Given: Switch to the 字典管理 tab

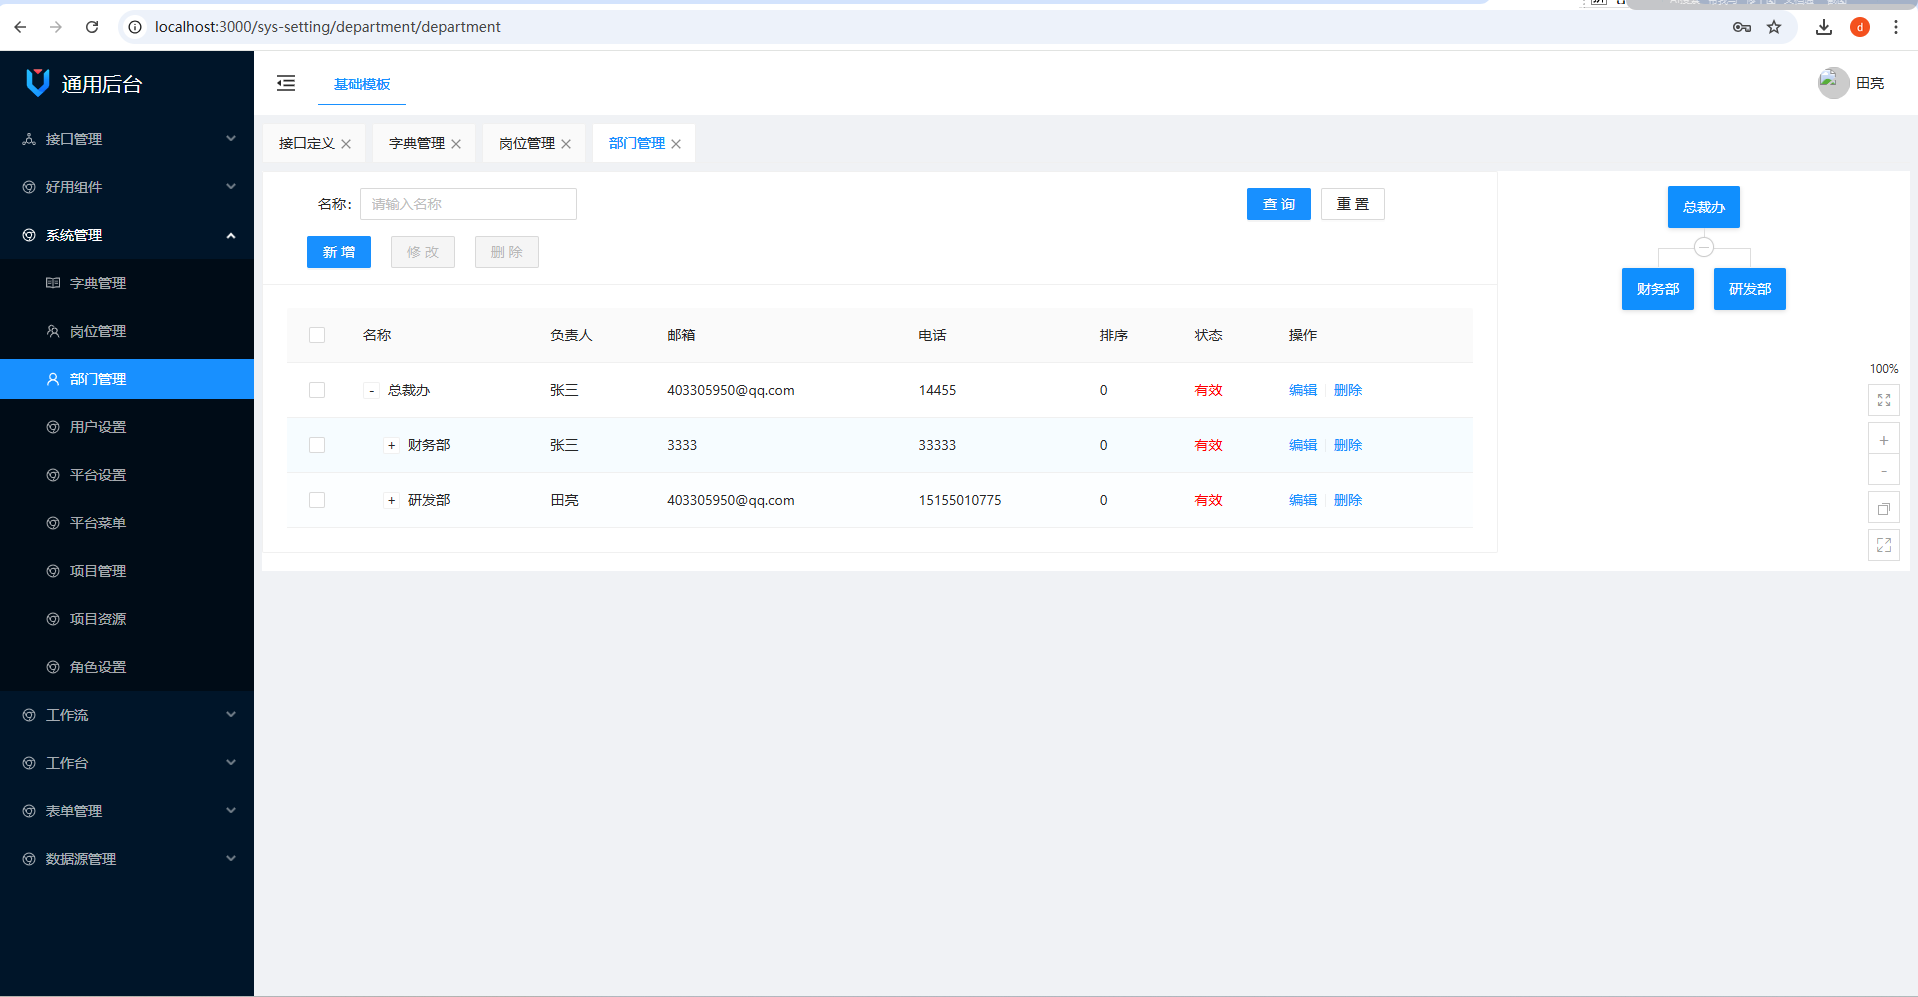Looking at the screenshot, I should coord(416,143).
